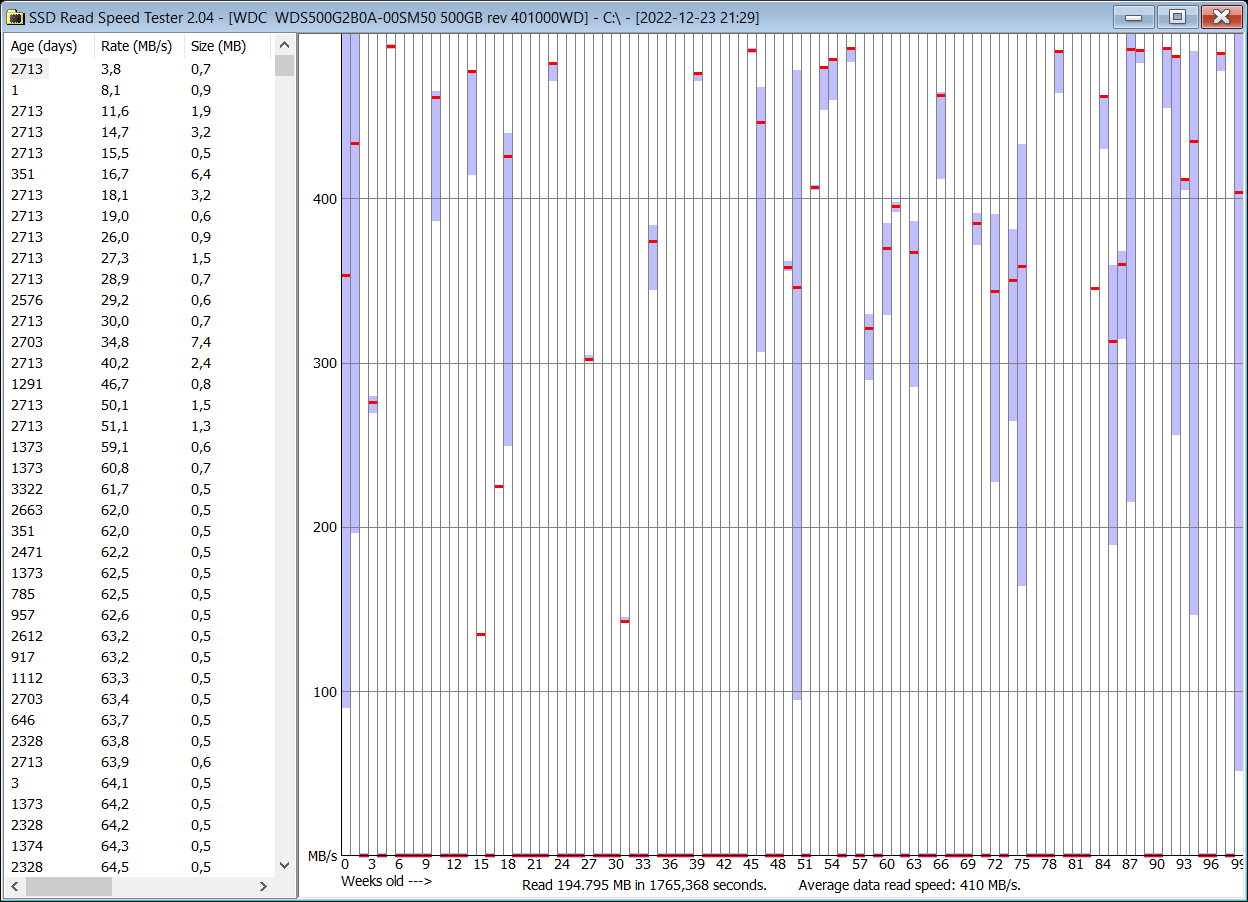Select the row with rate 63,9
Image resolution: width=1248 pixels, height=902 pixels.
point(140,761)
